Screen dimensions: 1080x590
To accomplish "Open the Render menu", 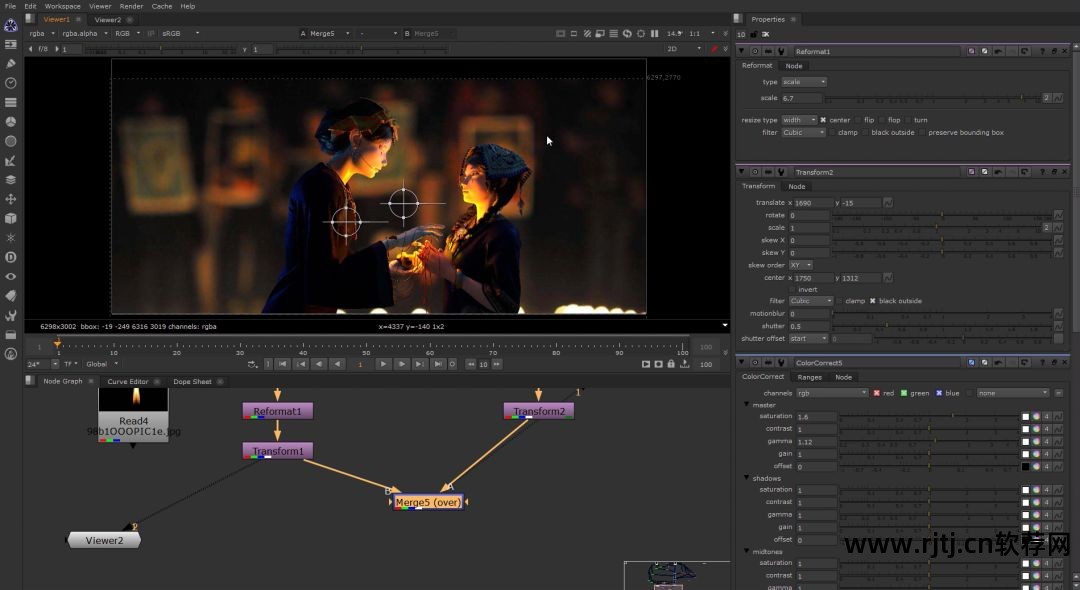I will 130,6.
